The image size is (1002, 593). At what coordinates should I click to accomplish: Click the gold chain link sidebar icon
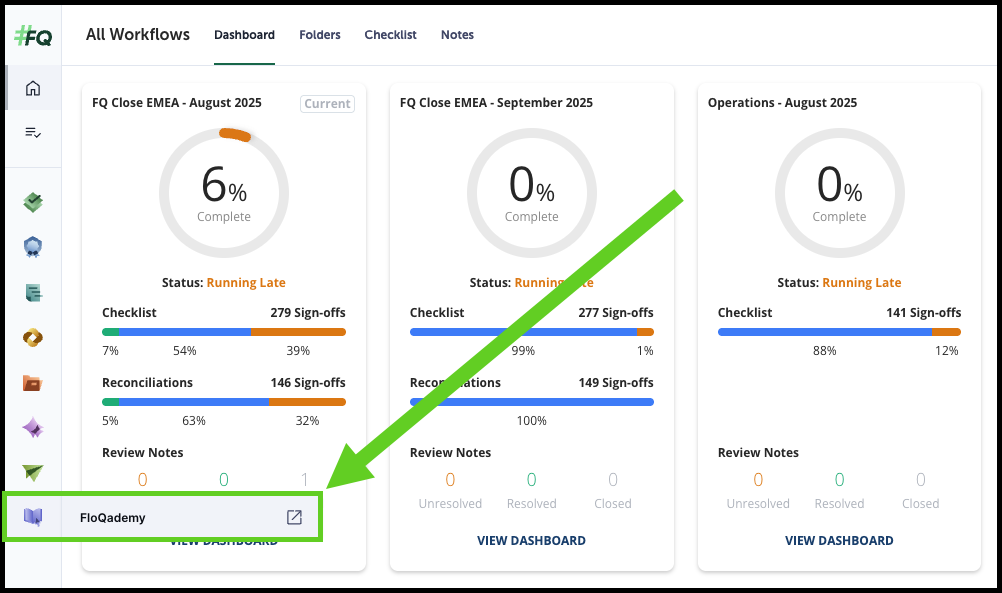click(33, 338)
